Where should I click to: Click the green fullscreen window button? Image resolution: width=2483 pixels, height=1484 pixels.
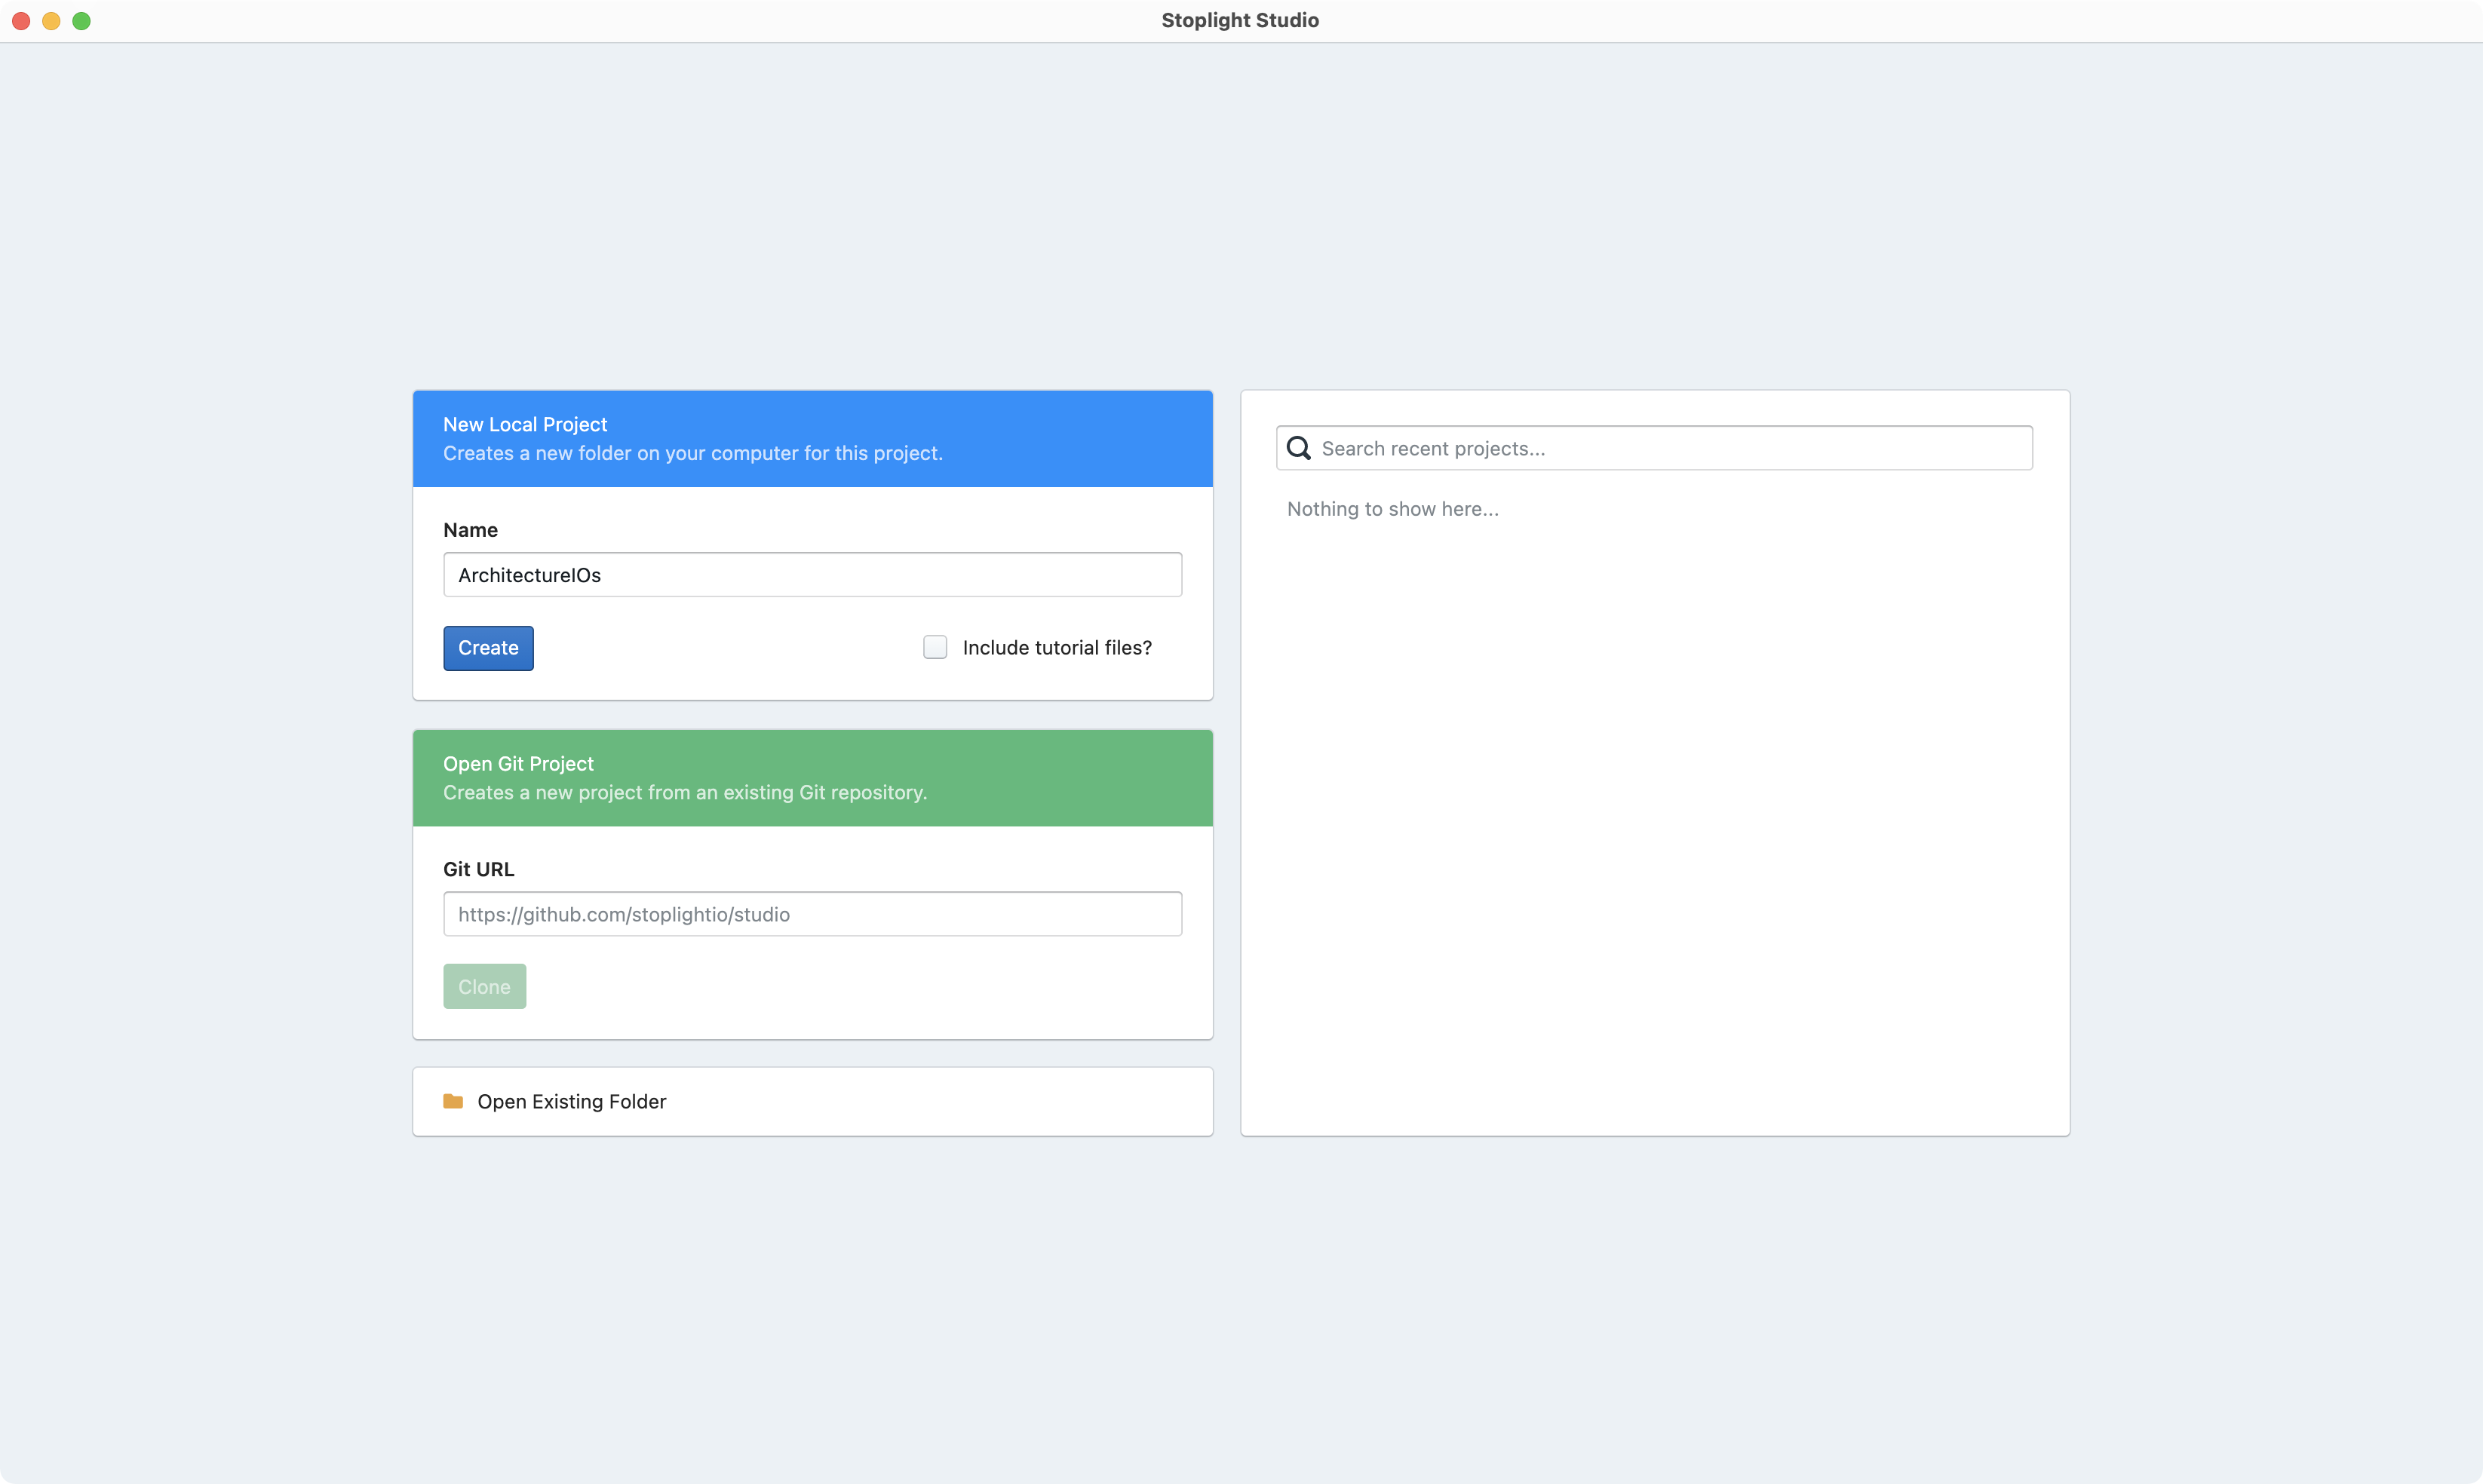[82, 21]
